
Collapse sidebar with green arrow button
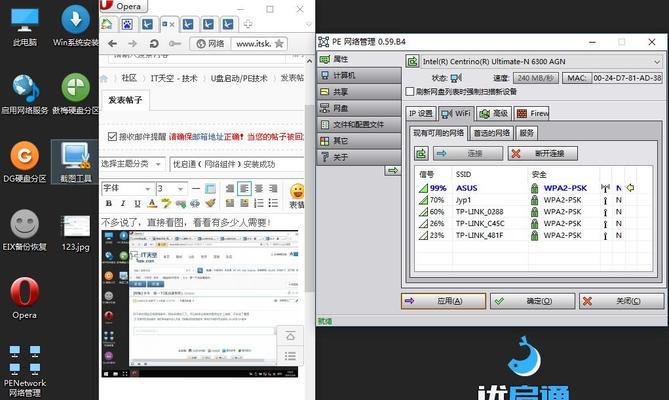click(x=393, y=171)
